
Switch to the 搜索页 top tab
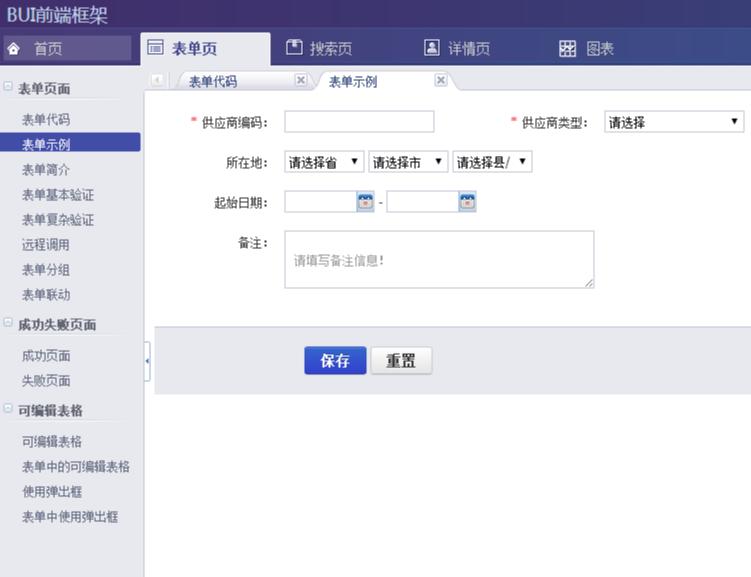318,49
